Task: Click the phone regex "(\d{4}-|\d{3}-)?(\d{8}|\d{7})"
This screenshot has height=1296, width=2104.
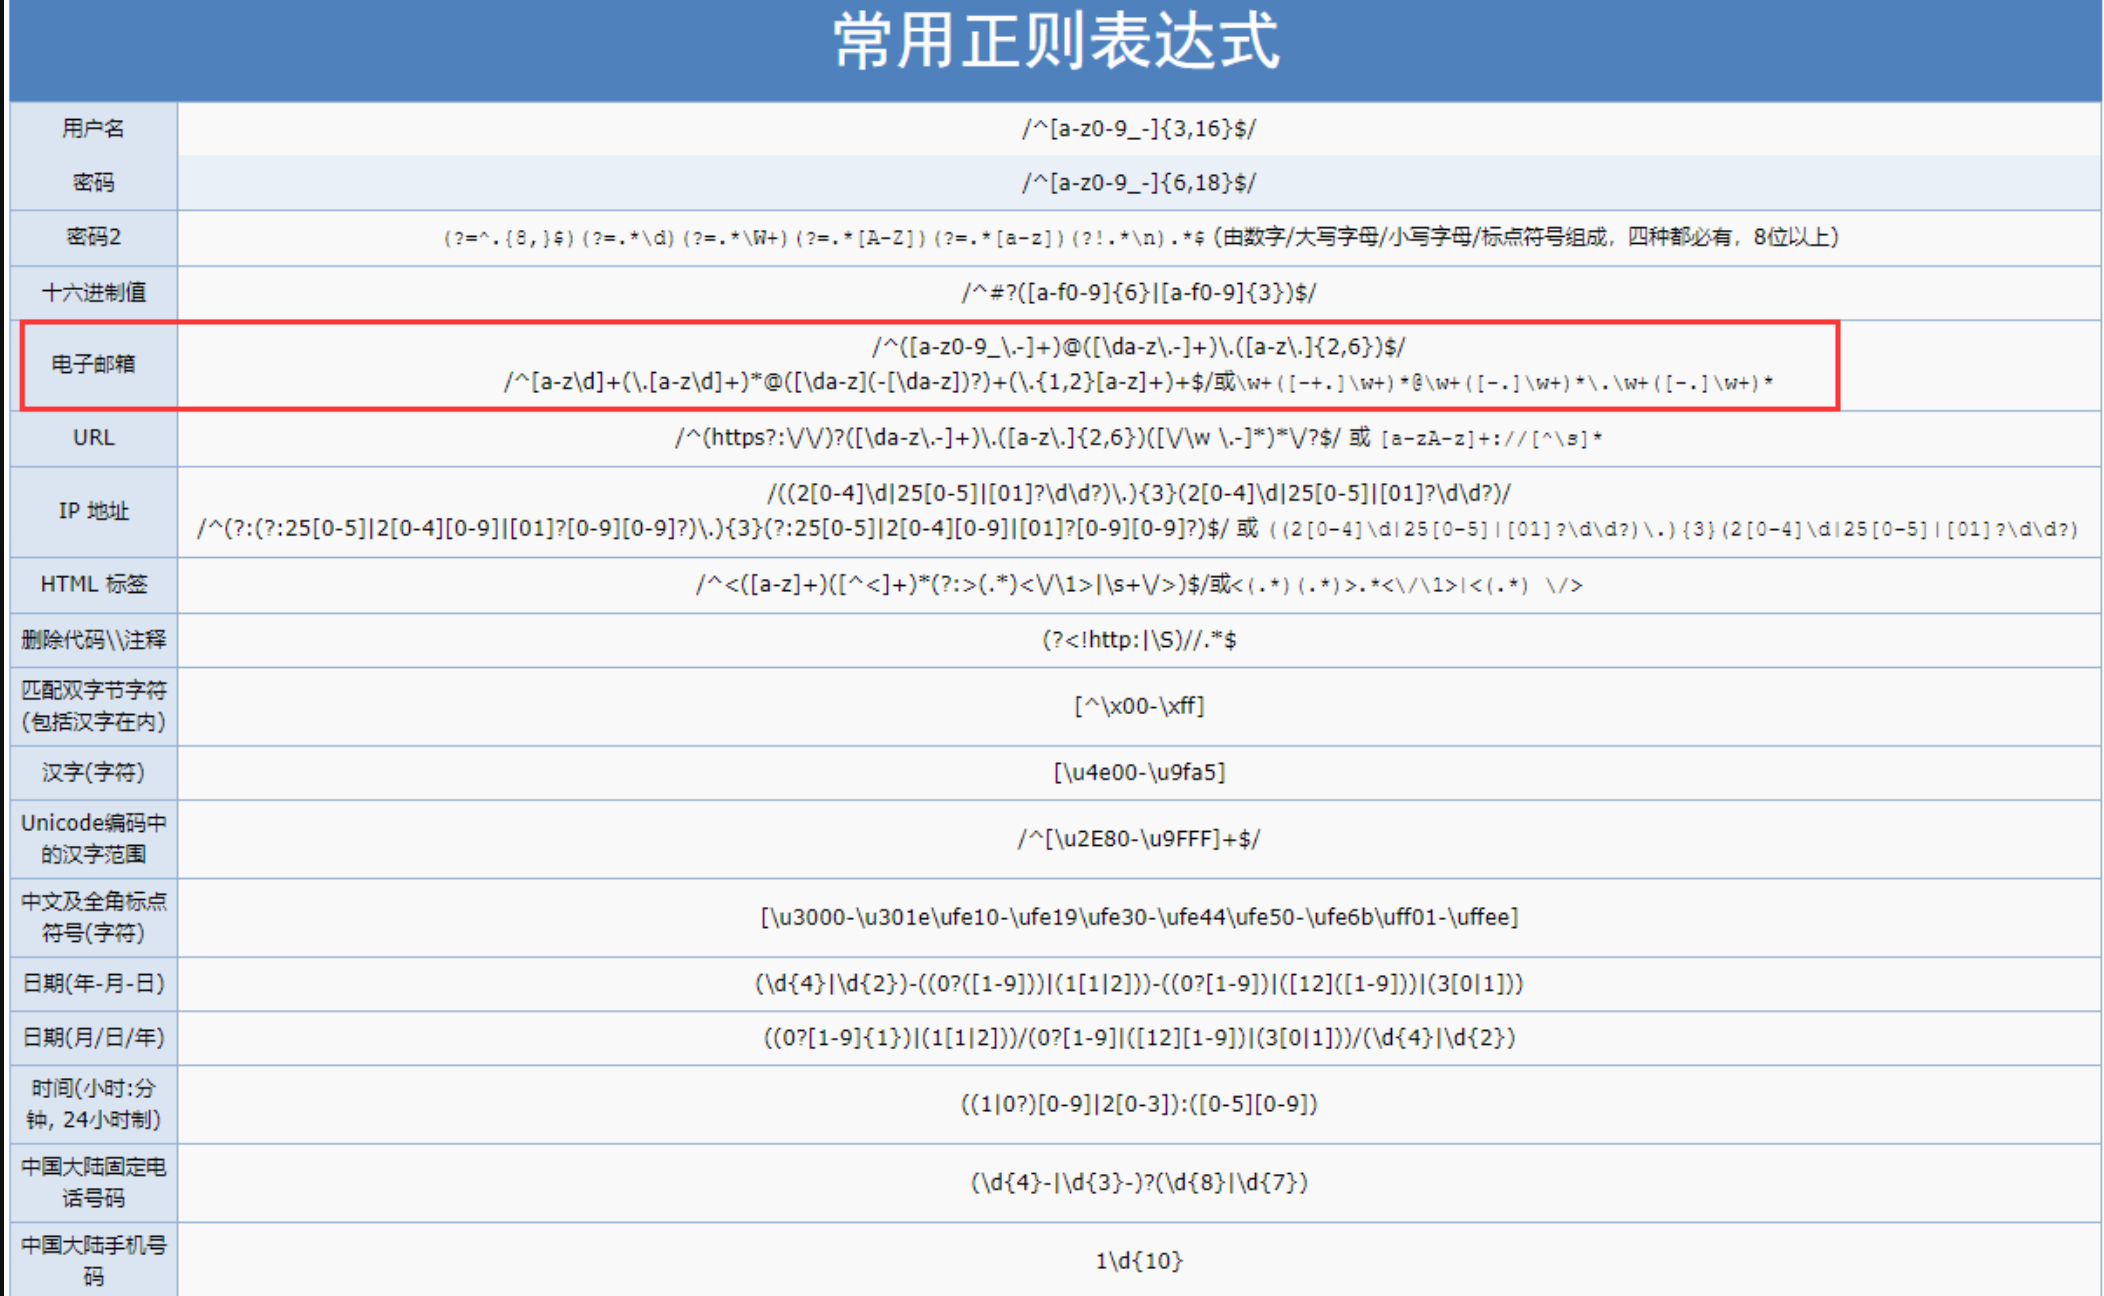Action: [x=1138, y=1183]
